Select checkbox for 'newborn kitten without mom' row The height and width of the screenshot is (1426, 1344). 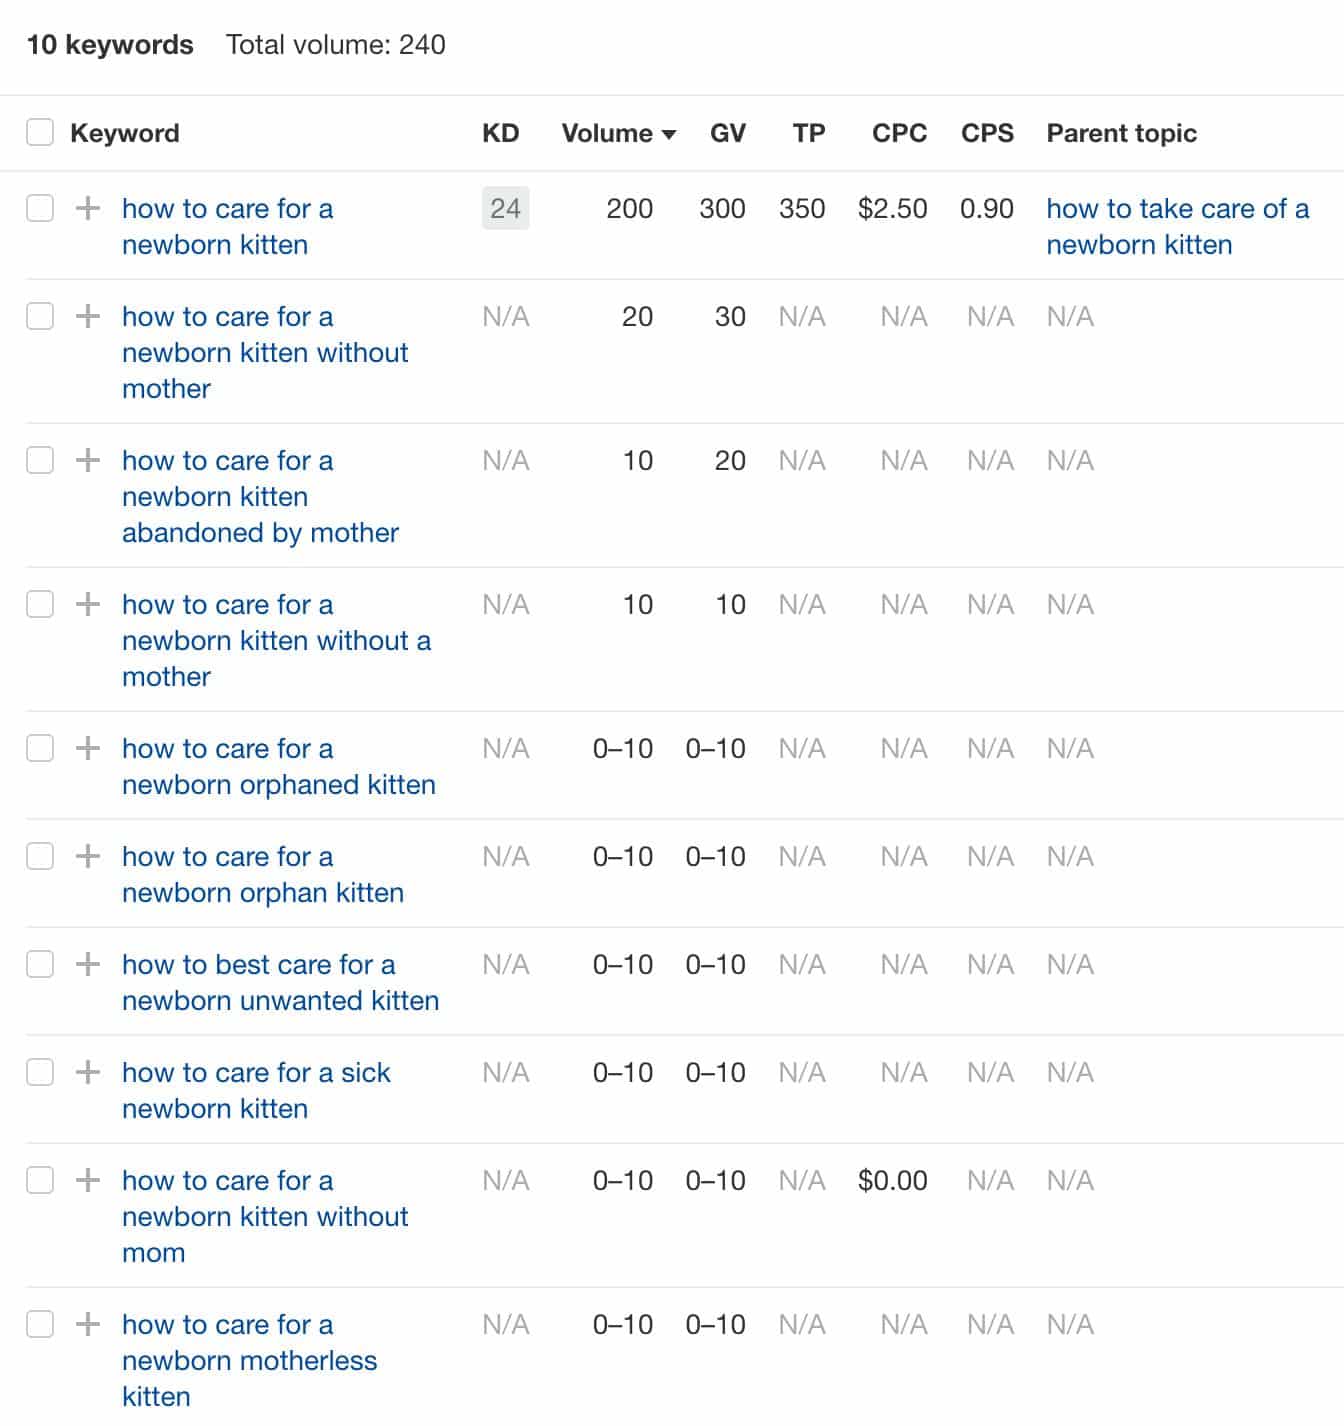[40, 1180]
